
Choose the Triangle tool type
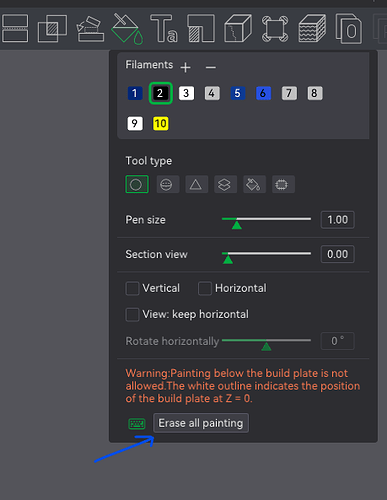coord(196,184)
